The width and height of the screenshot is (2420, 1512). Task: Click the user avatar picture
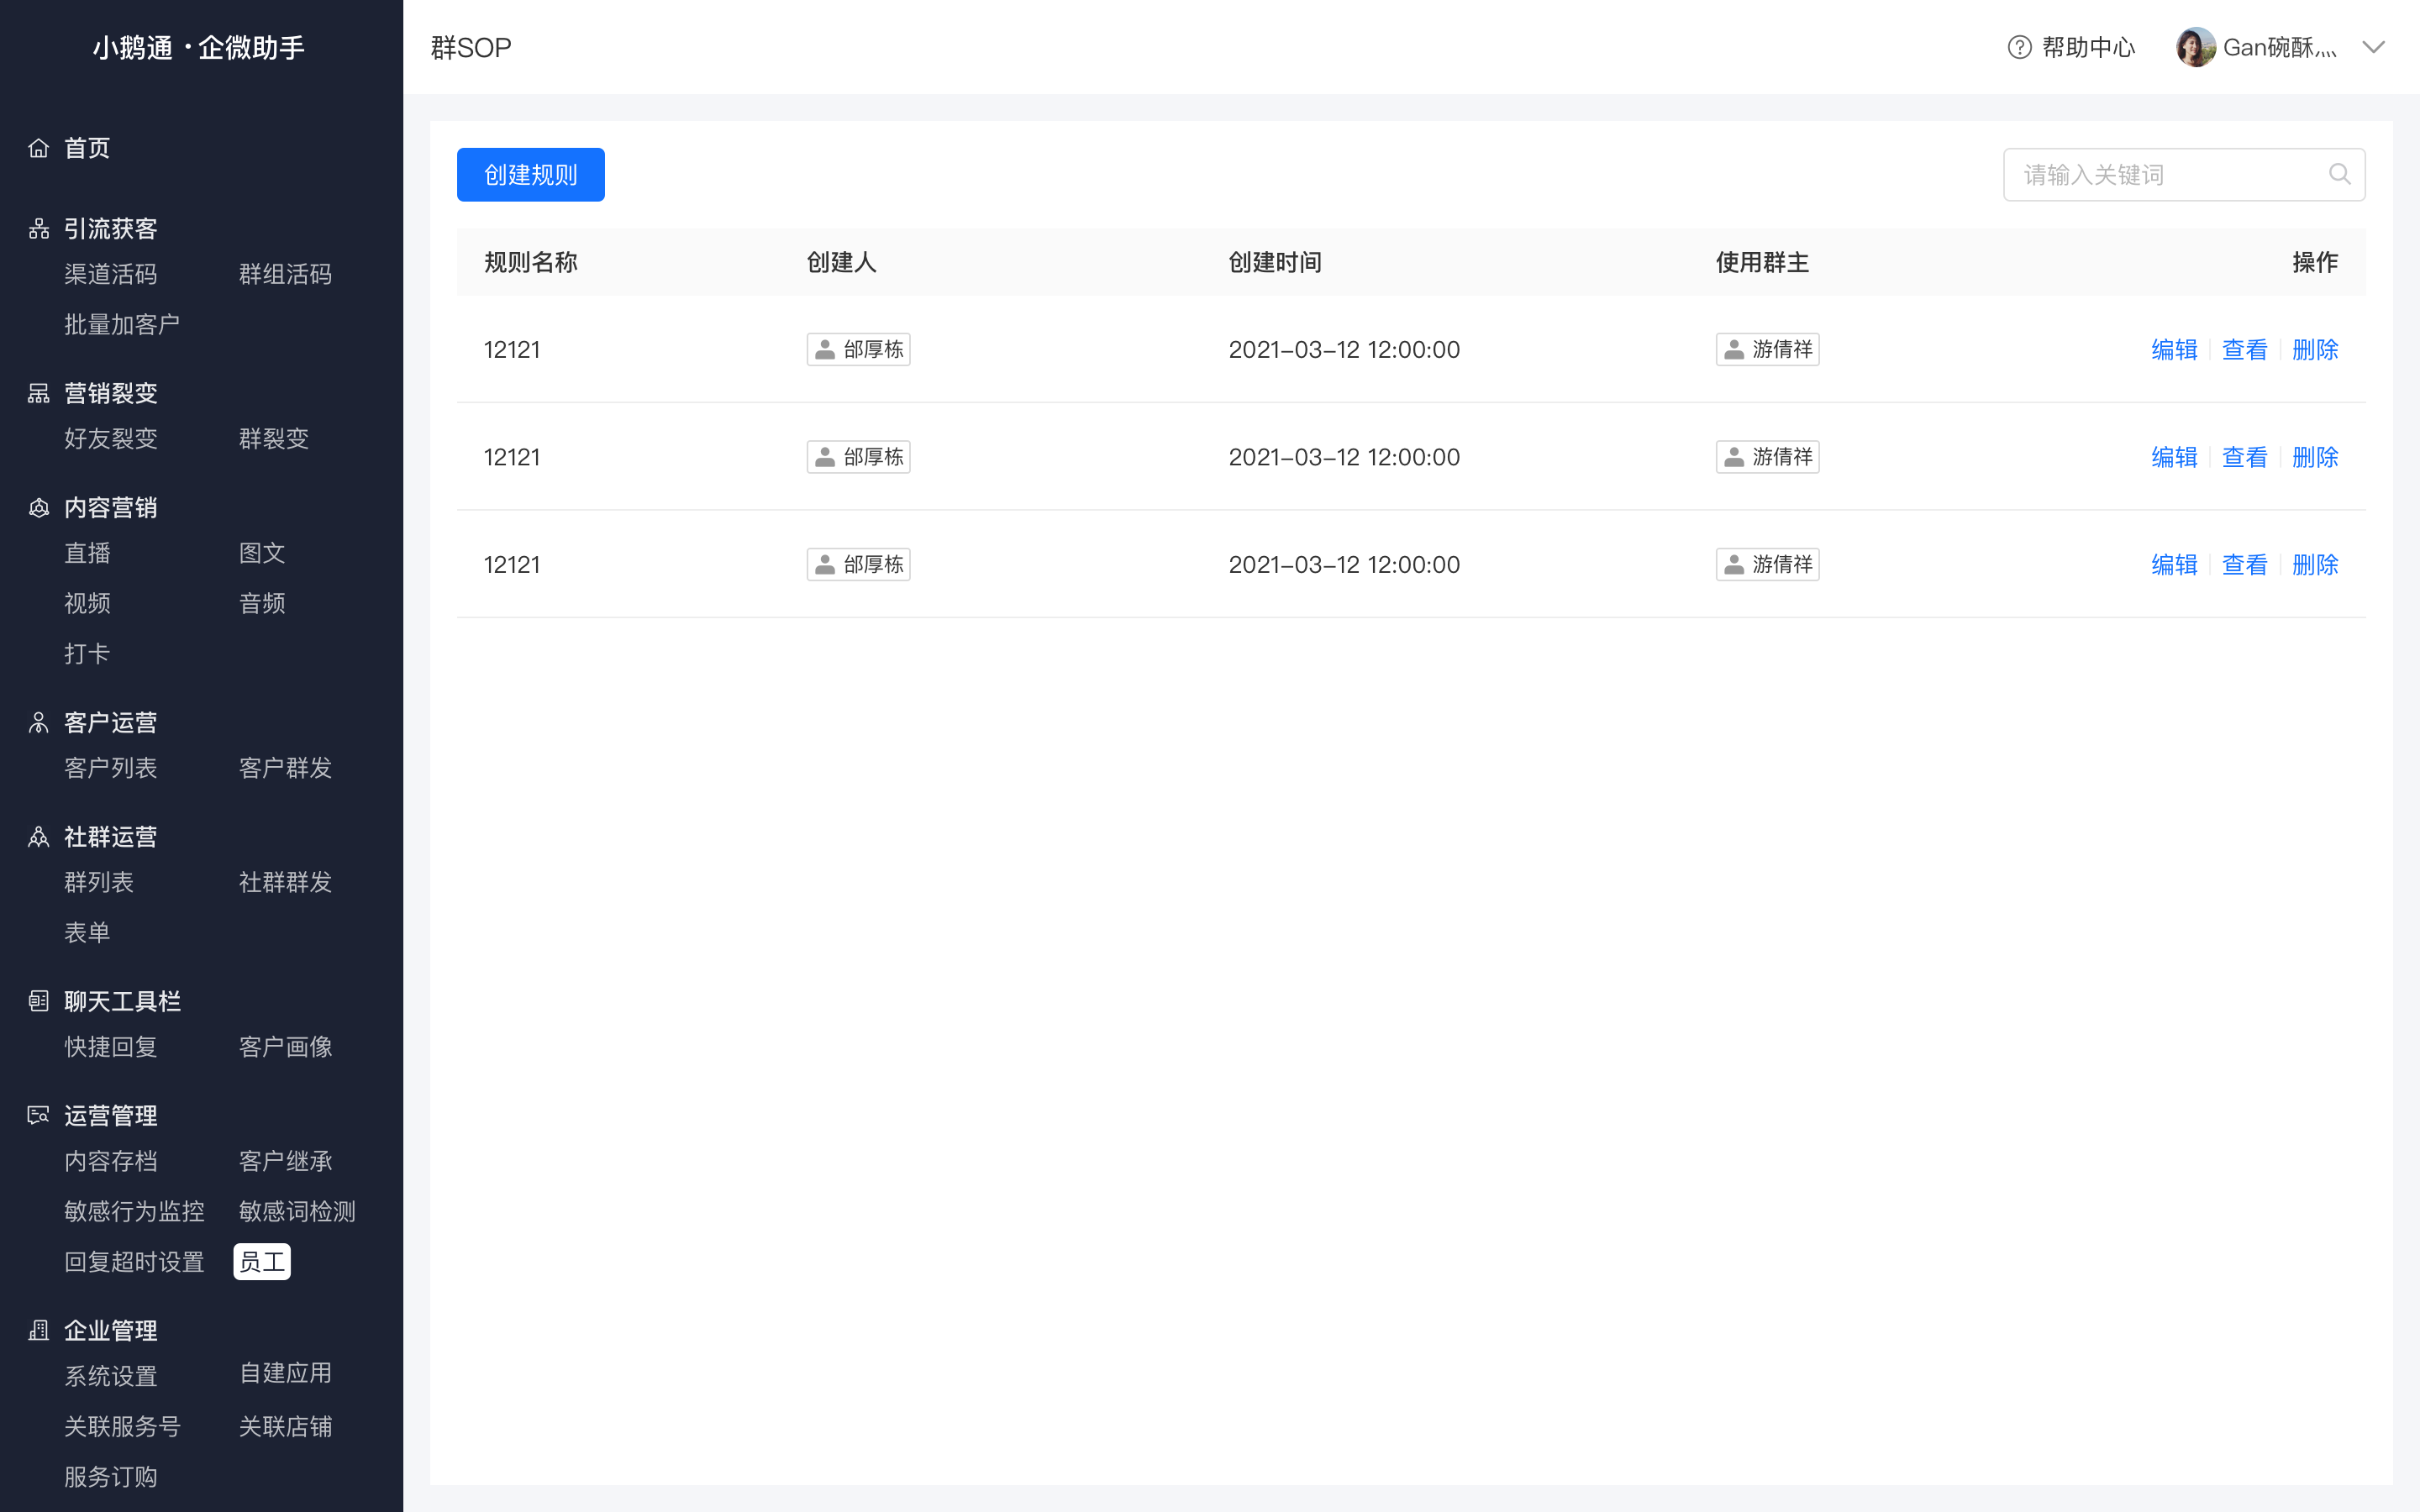[x=2195, y=47]
